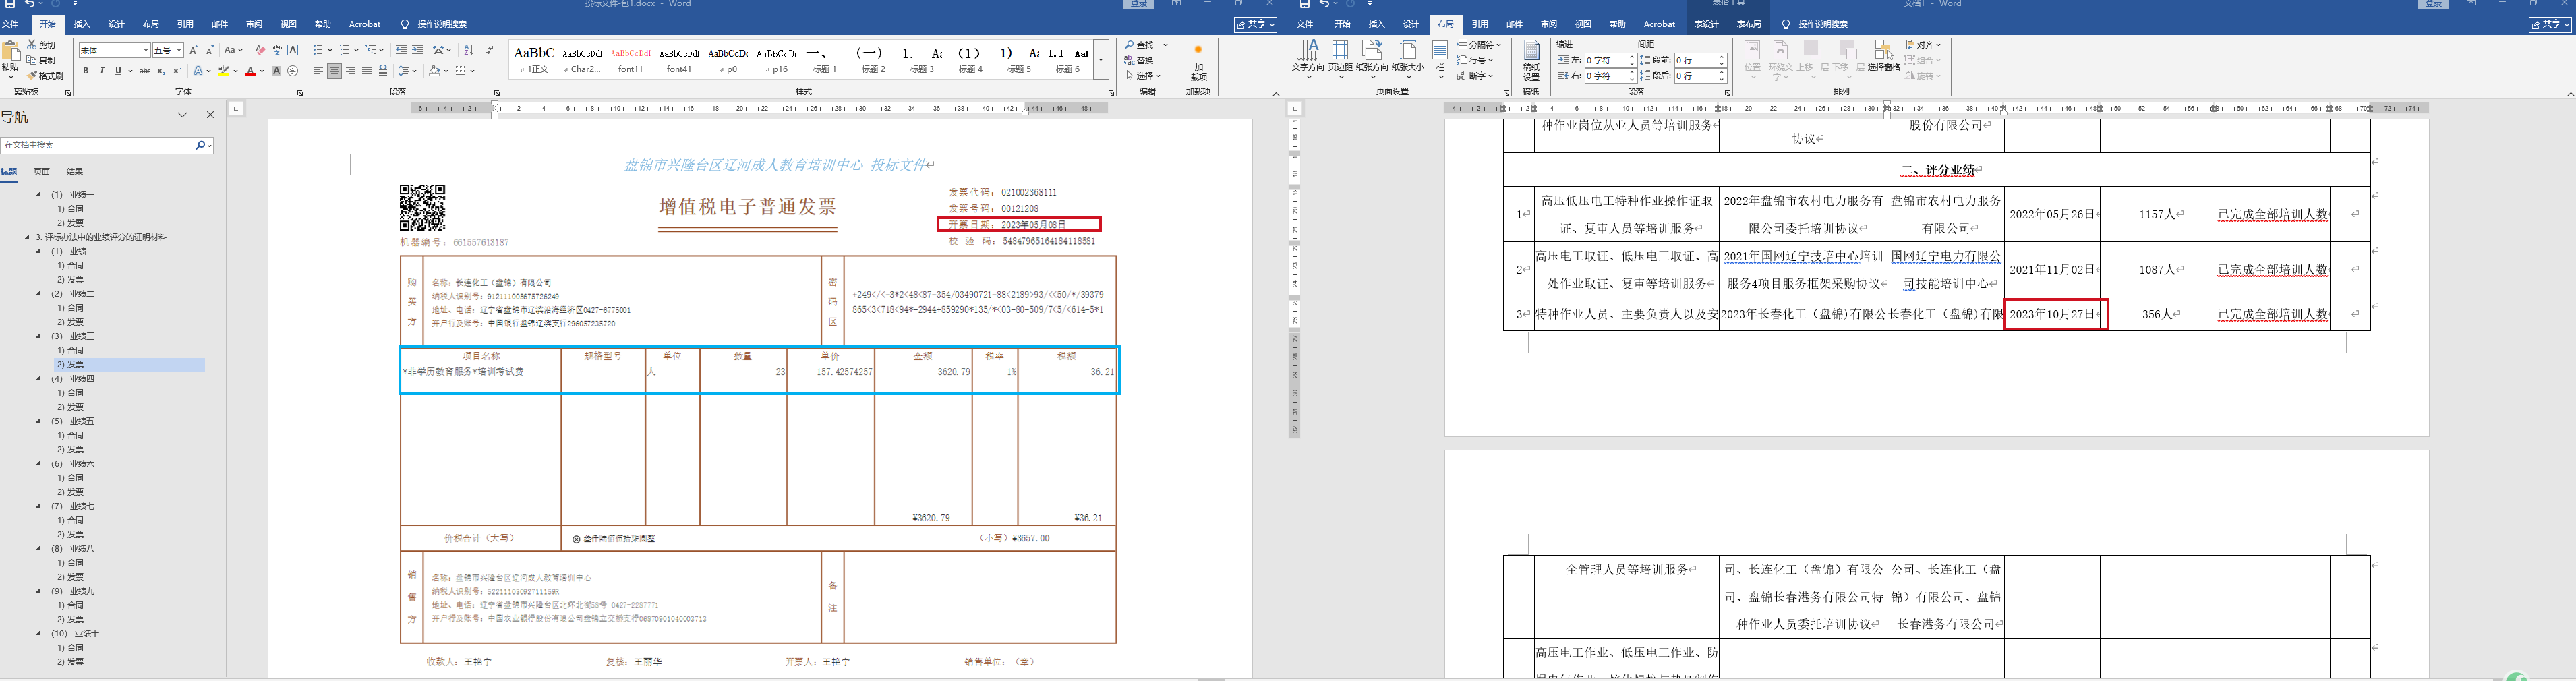Open the underline style dropdown arrow

coord(129,71)
